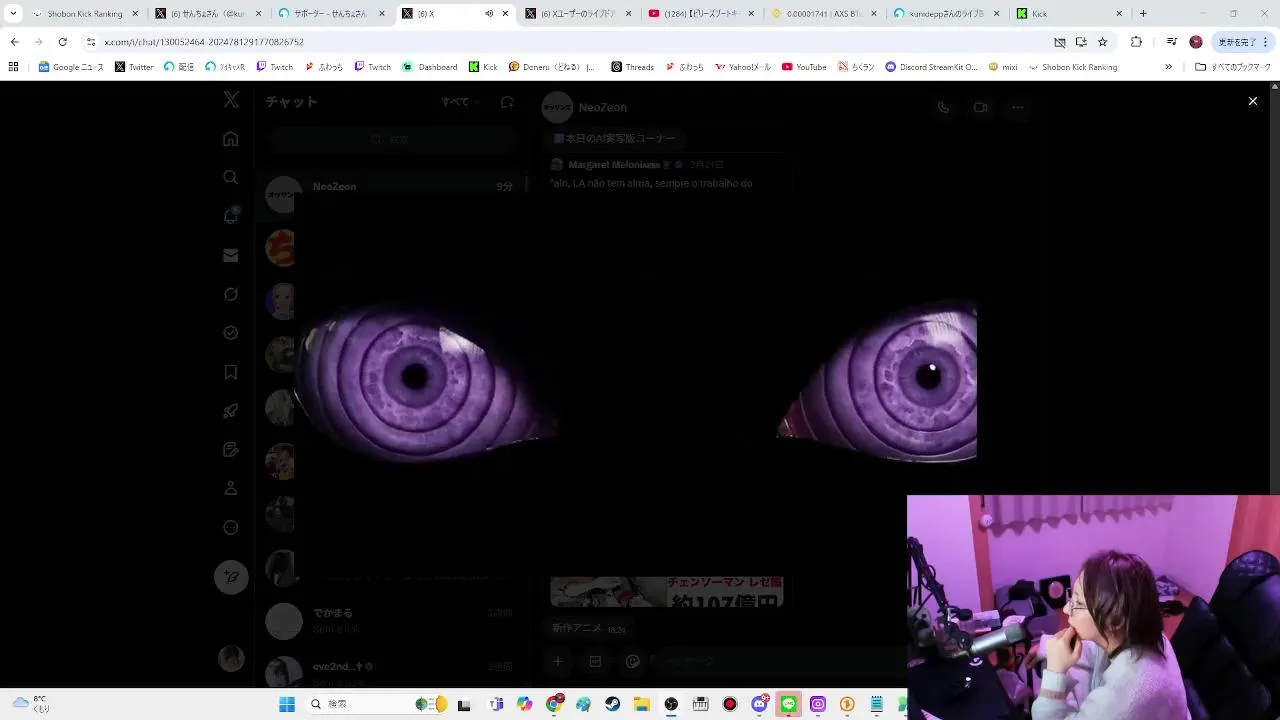Mute audio on the active X tab
1280x720 pixels.
(489, 14)
